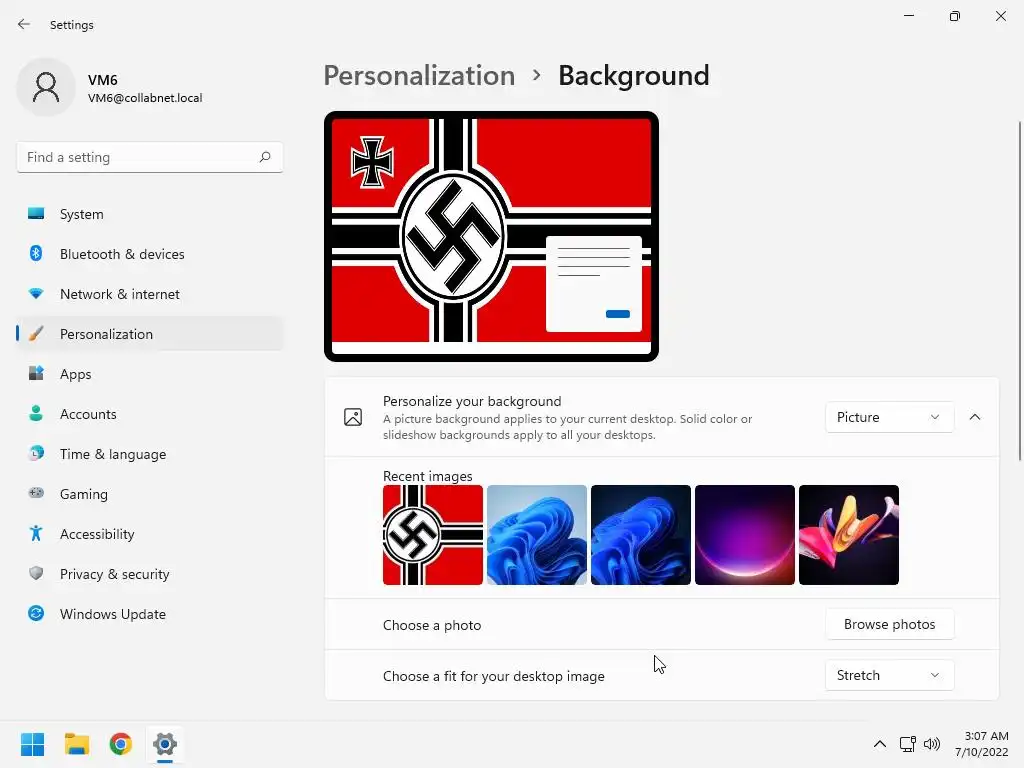Click the volume speaker tray icon
The height and width of the screenshot is (768, 1024).
932,744
